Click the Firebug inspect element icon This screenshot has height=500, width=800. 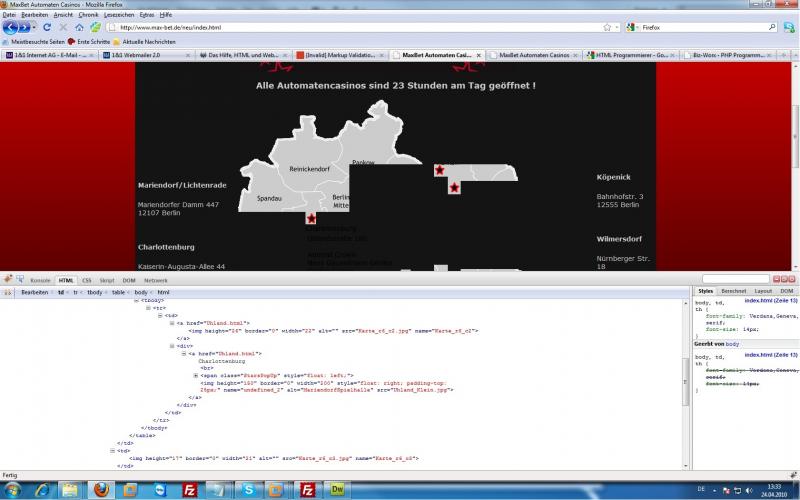19,281
